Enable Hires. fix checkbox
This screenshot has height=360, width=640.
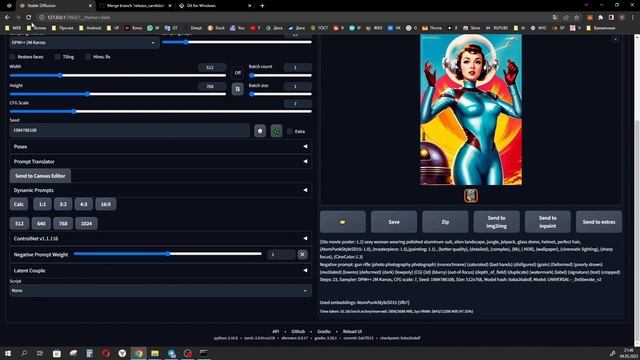(88, 57)
